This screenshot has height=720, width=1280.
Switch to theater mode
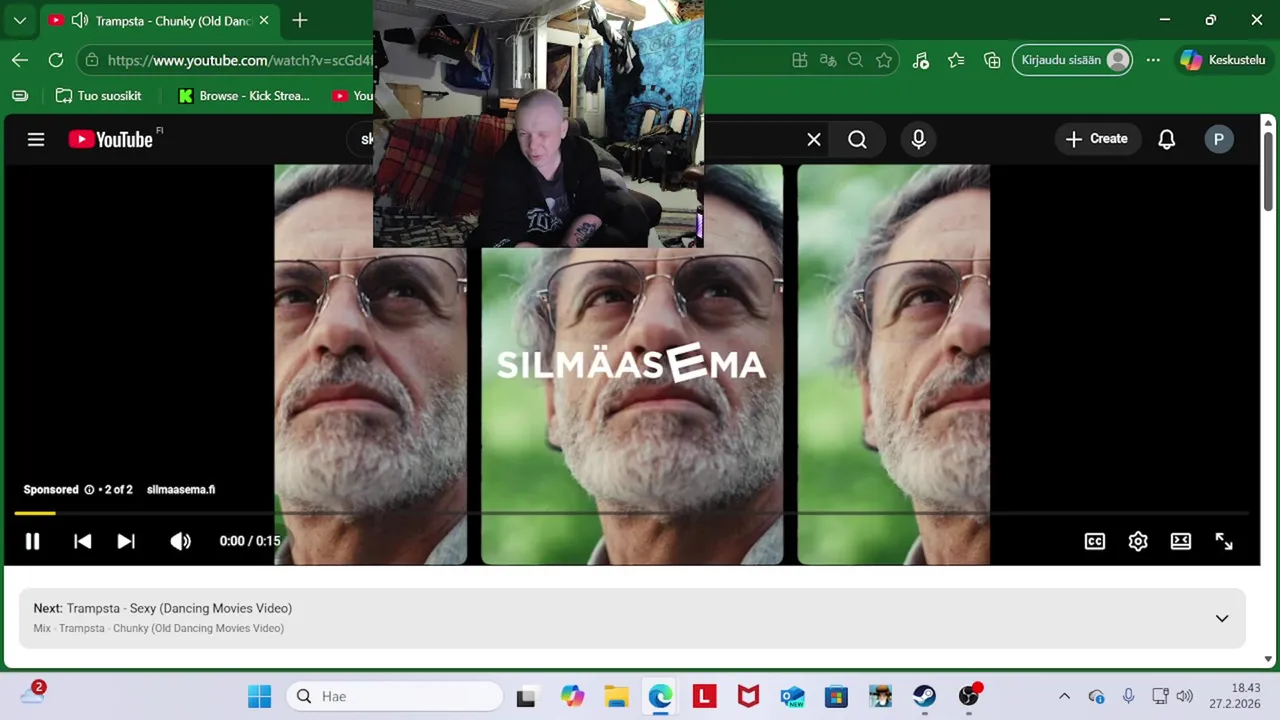[1181, 541]
